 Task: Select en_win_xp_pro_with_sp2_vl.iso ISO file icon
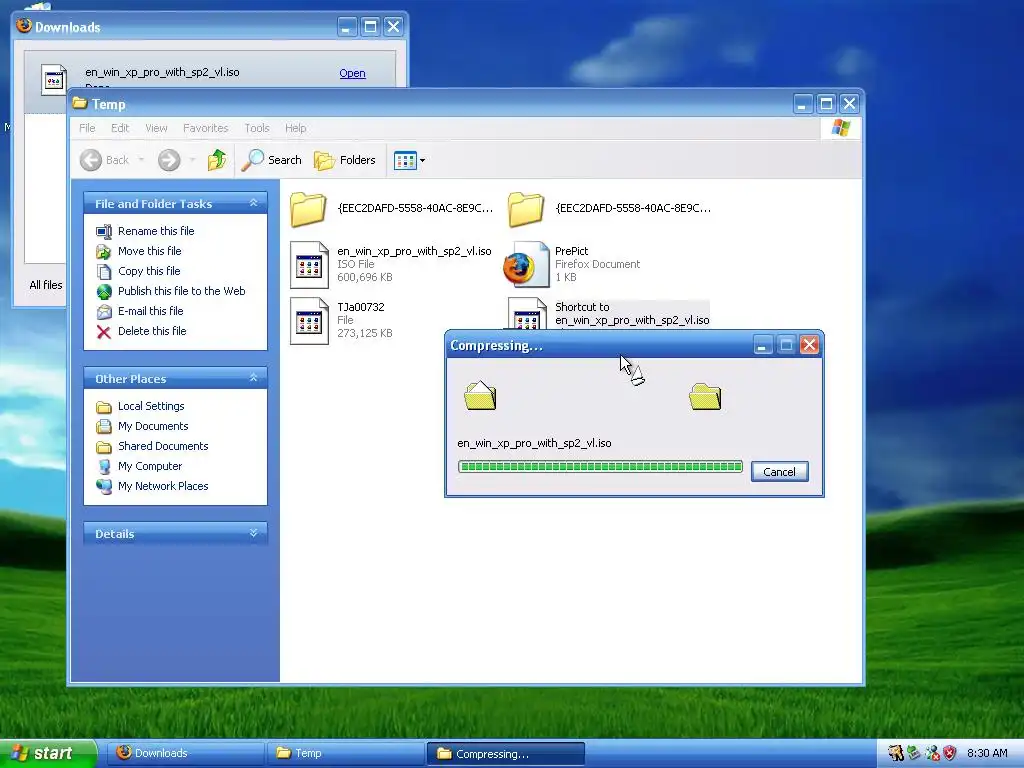coord(309,265)
